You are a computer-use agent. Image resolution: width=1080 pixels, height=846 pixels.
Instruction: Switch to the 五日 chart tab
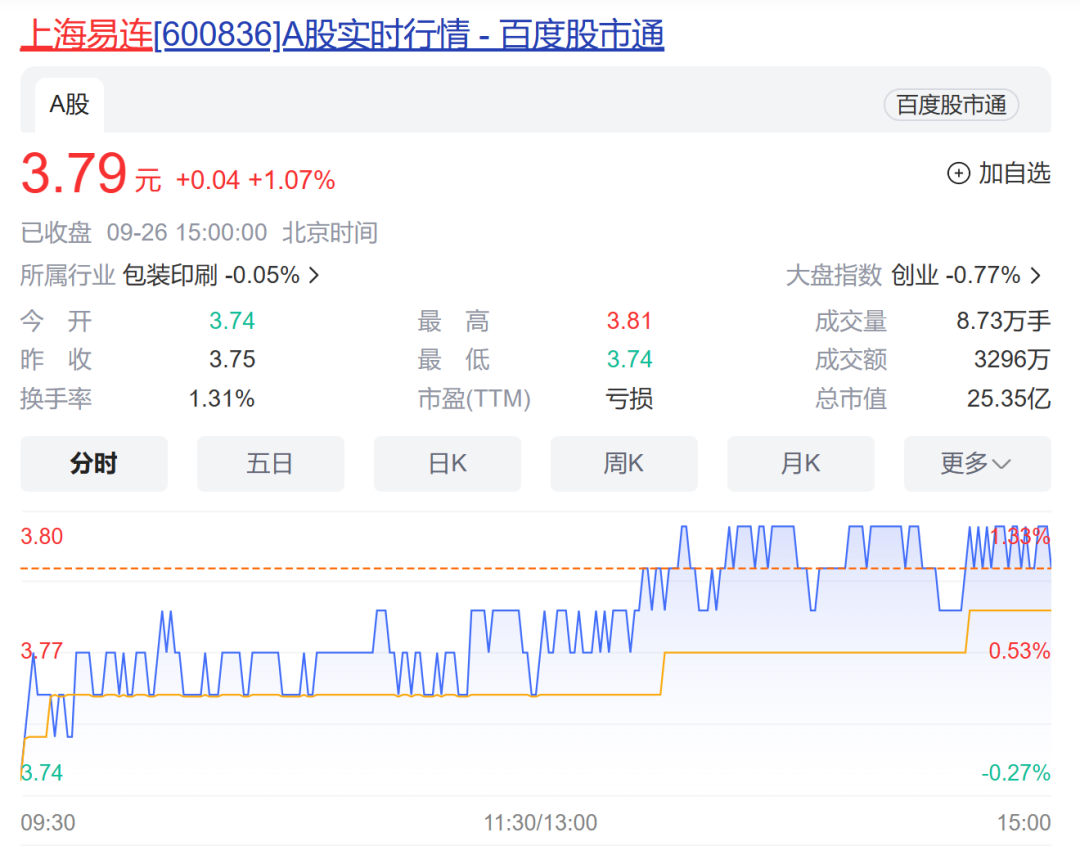coord(271,464)
